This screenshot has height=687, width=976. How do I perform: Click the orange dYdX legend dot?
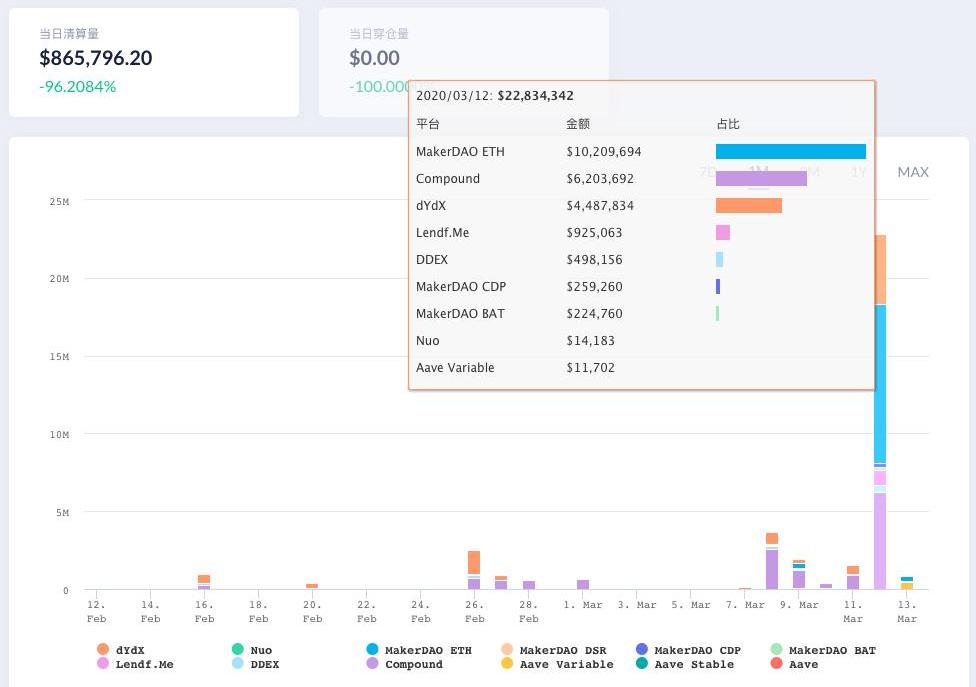[x=103, y=650]
